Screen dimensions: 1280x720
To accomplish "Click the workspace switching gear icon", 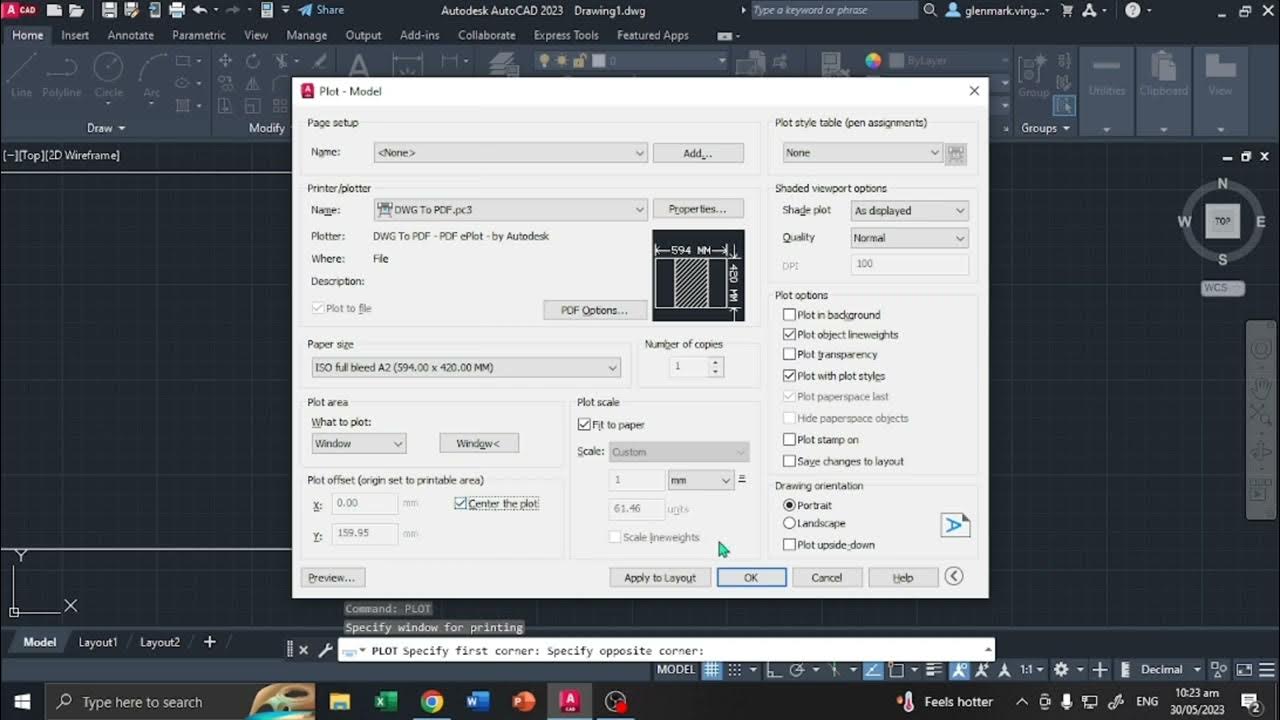I will click(x=1061, y=670).
